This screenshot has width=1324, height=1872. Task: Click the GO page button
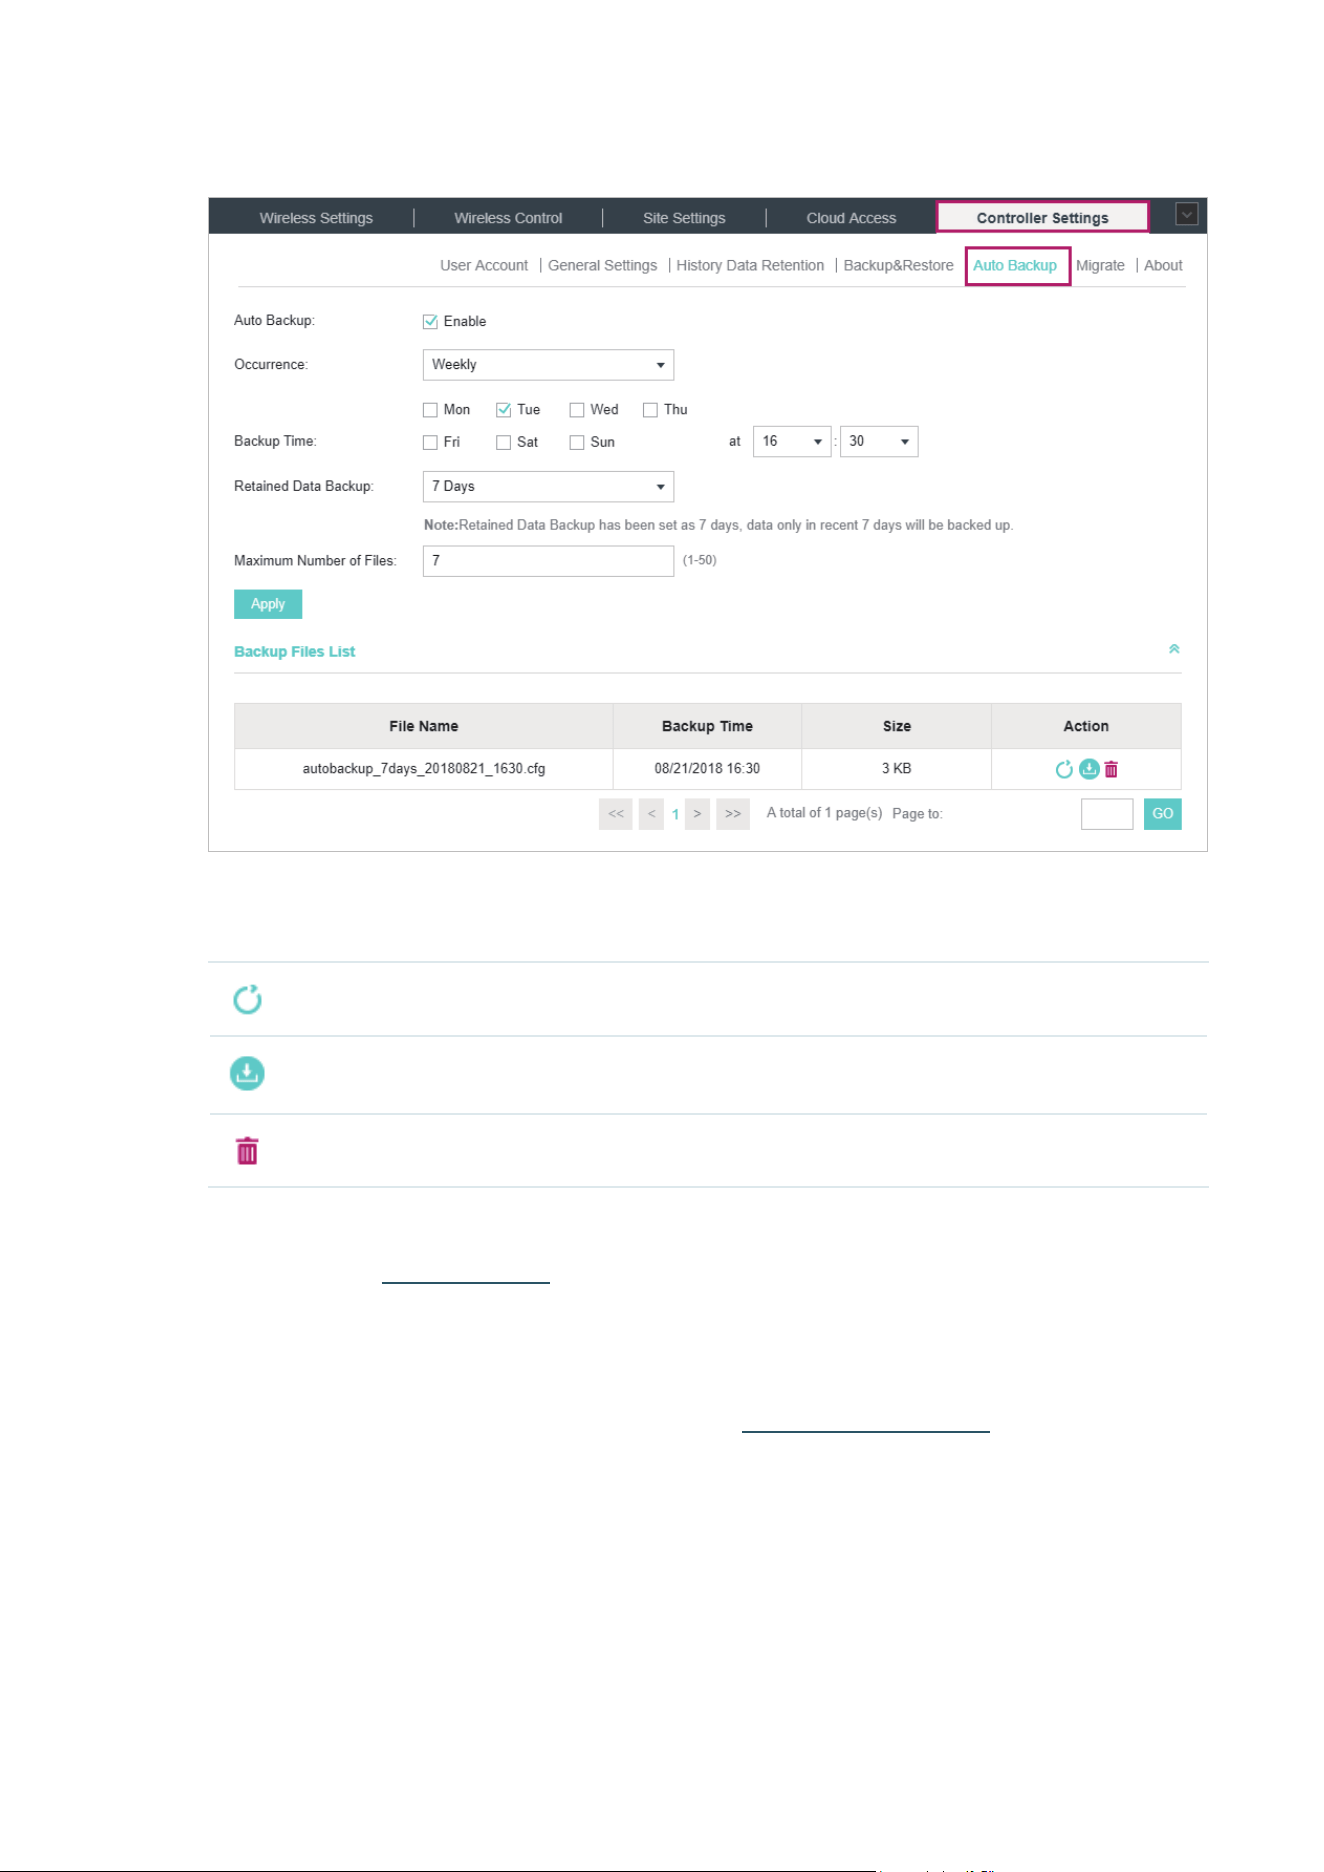tap(1162, 814)
